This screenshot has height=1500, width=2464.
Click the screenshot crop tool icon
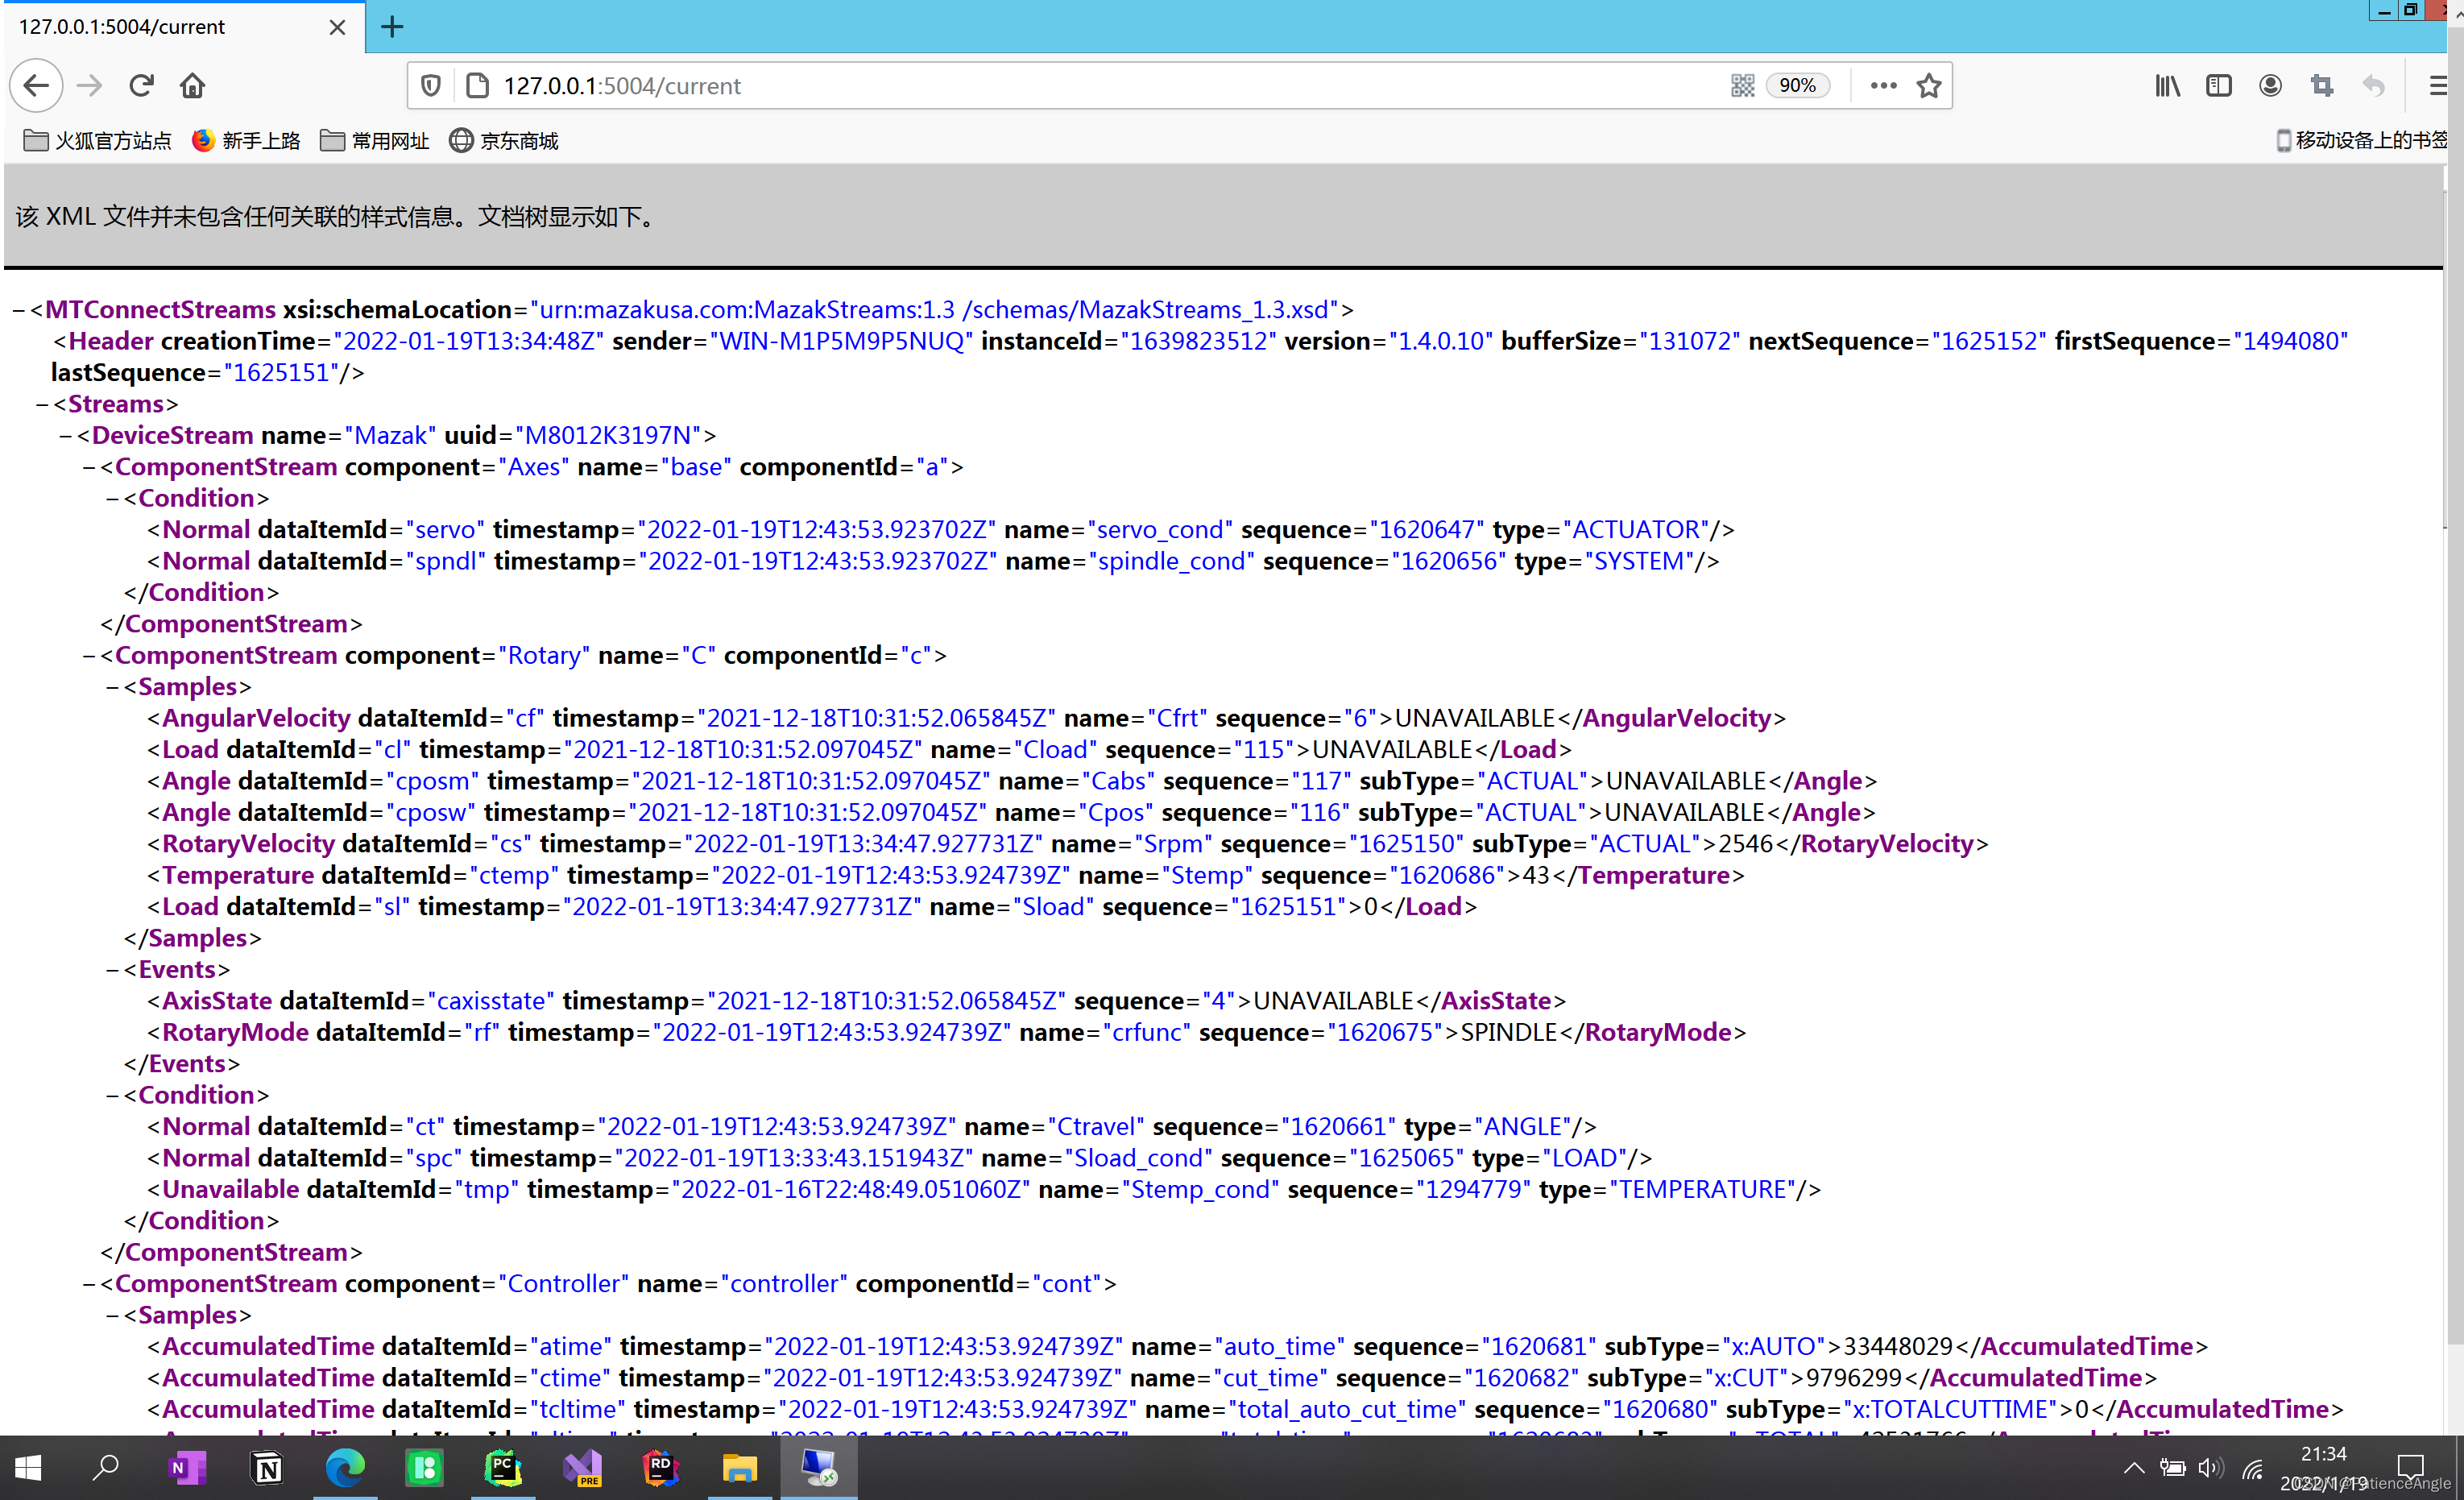(x=2322, y=86)
